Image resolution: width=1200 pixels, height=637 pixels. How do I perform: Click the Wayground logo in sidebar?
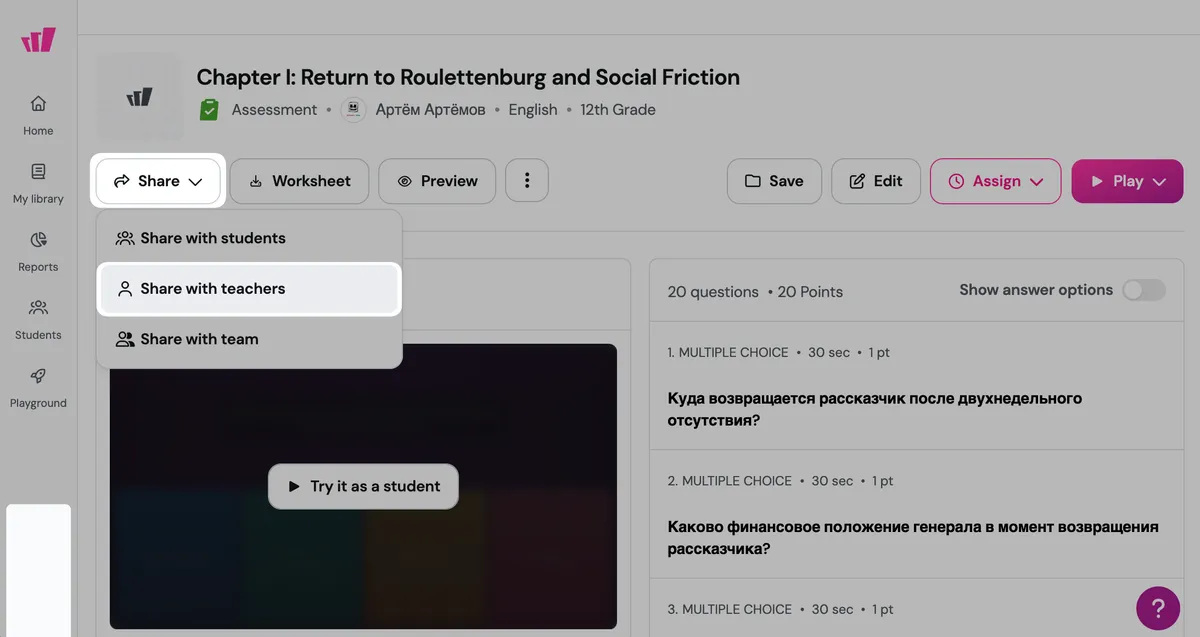[x=38, y=40]
